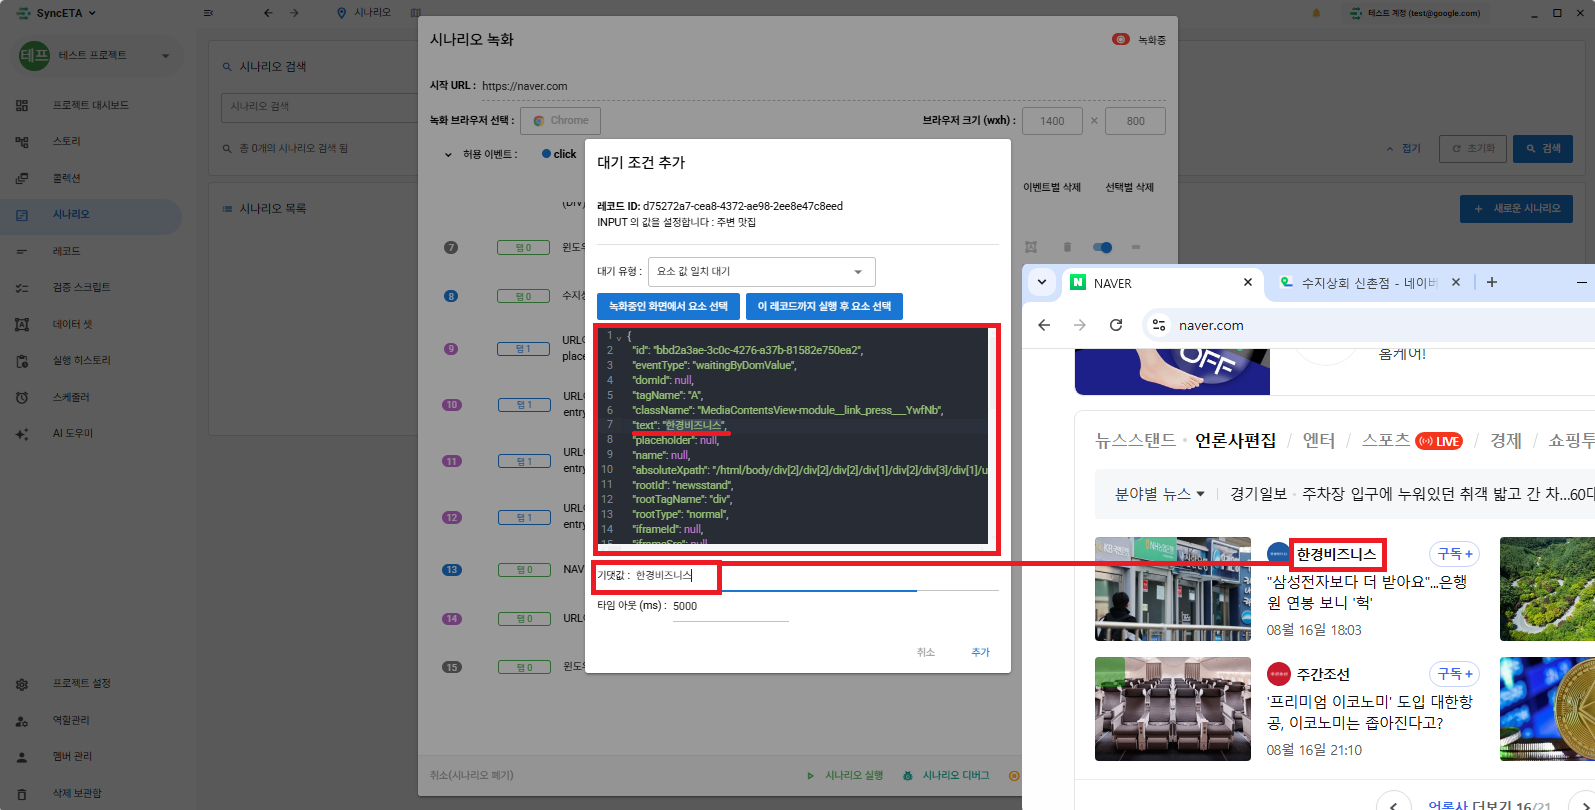Click the 시나리오 검색 search input
1595x810 pixels.
click(318, 106)
